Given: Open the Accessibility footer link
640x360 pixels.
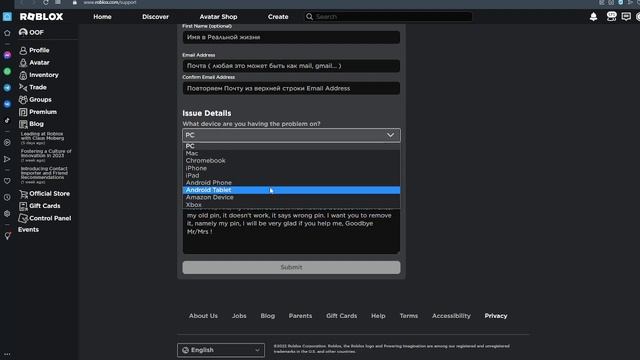Looking at the screenshot, I should click(451, 316).
